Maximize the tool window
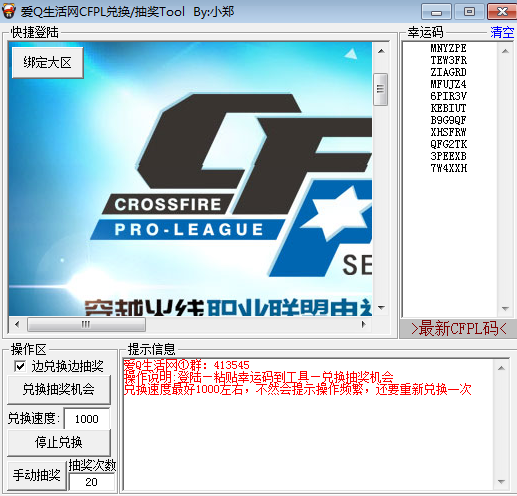The image size is (517, 496). pyautogui.click(x=469, y=12)
